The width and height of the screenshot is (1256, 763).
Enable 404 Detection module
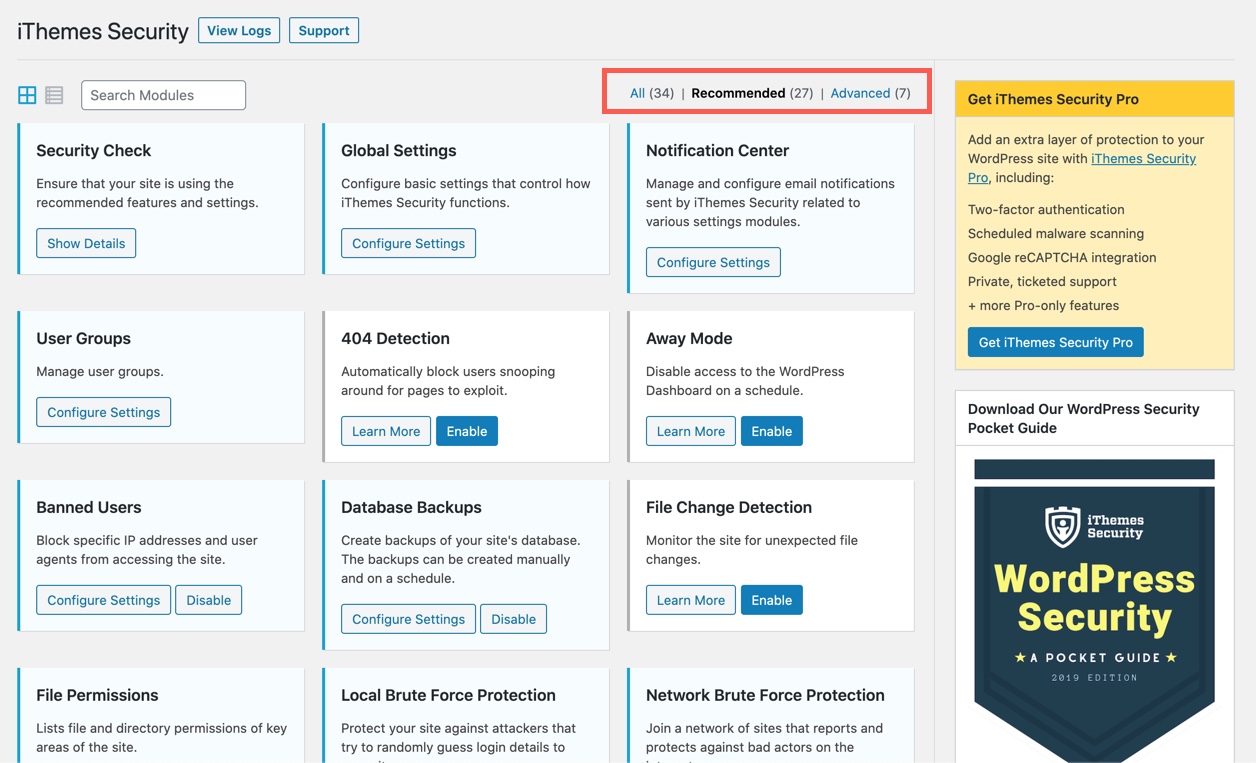(467, 431)
